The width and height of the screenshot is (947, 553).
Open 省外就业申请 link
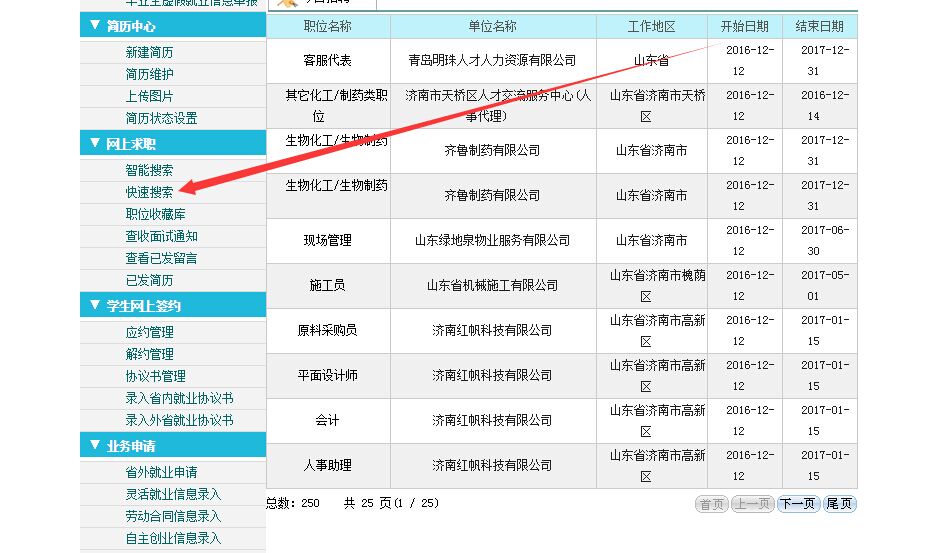pos(161,472)
